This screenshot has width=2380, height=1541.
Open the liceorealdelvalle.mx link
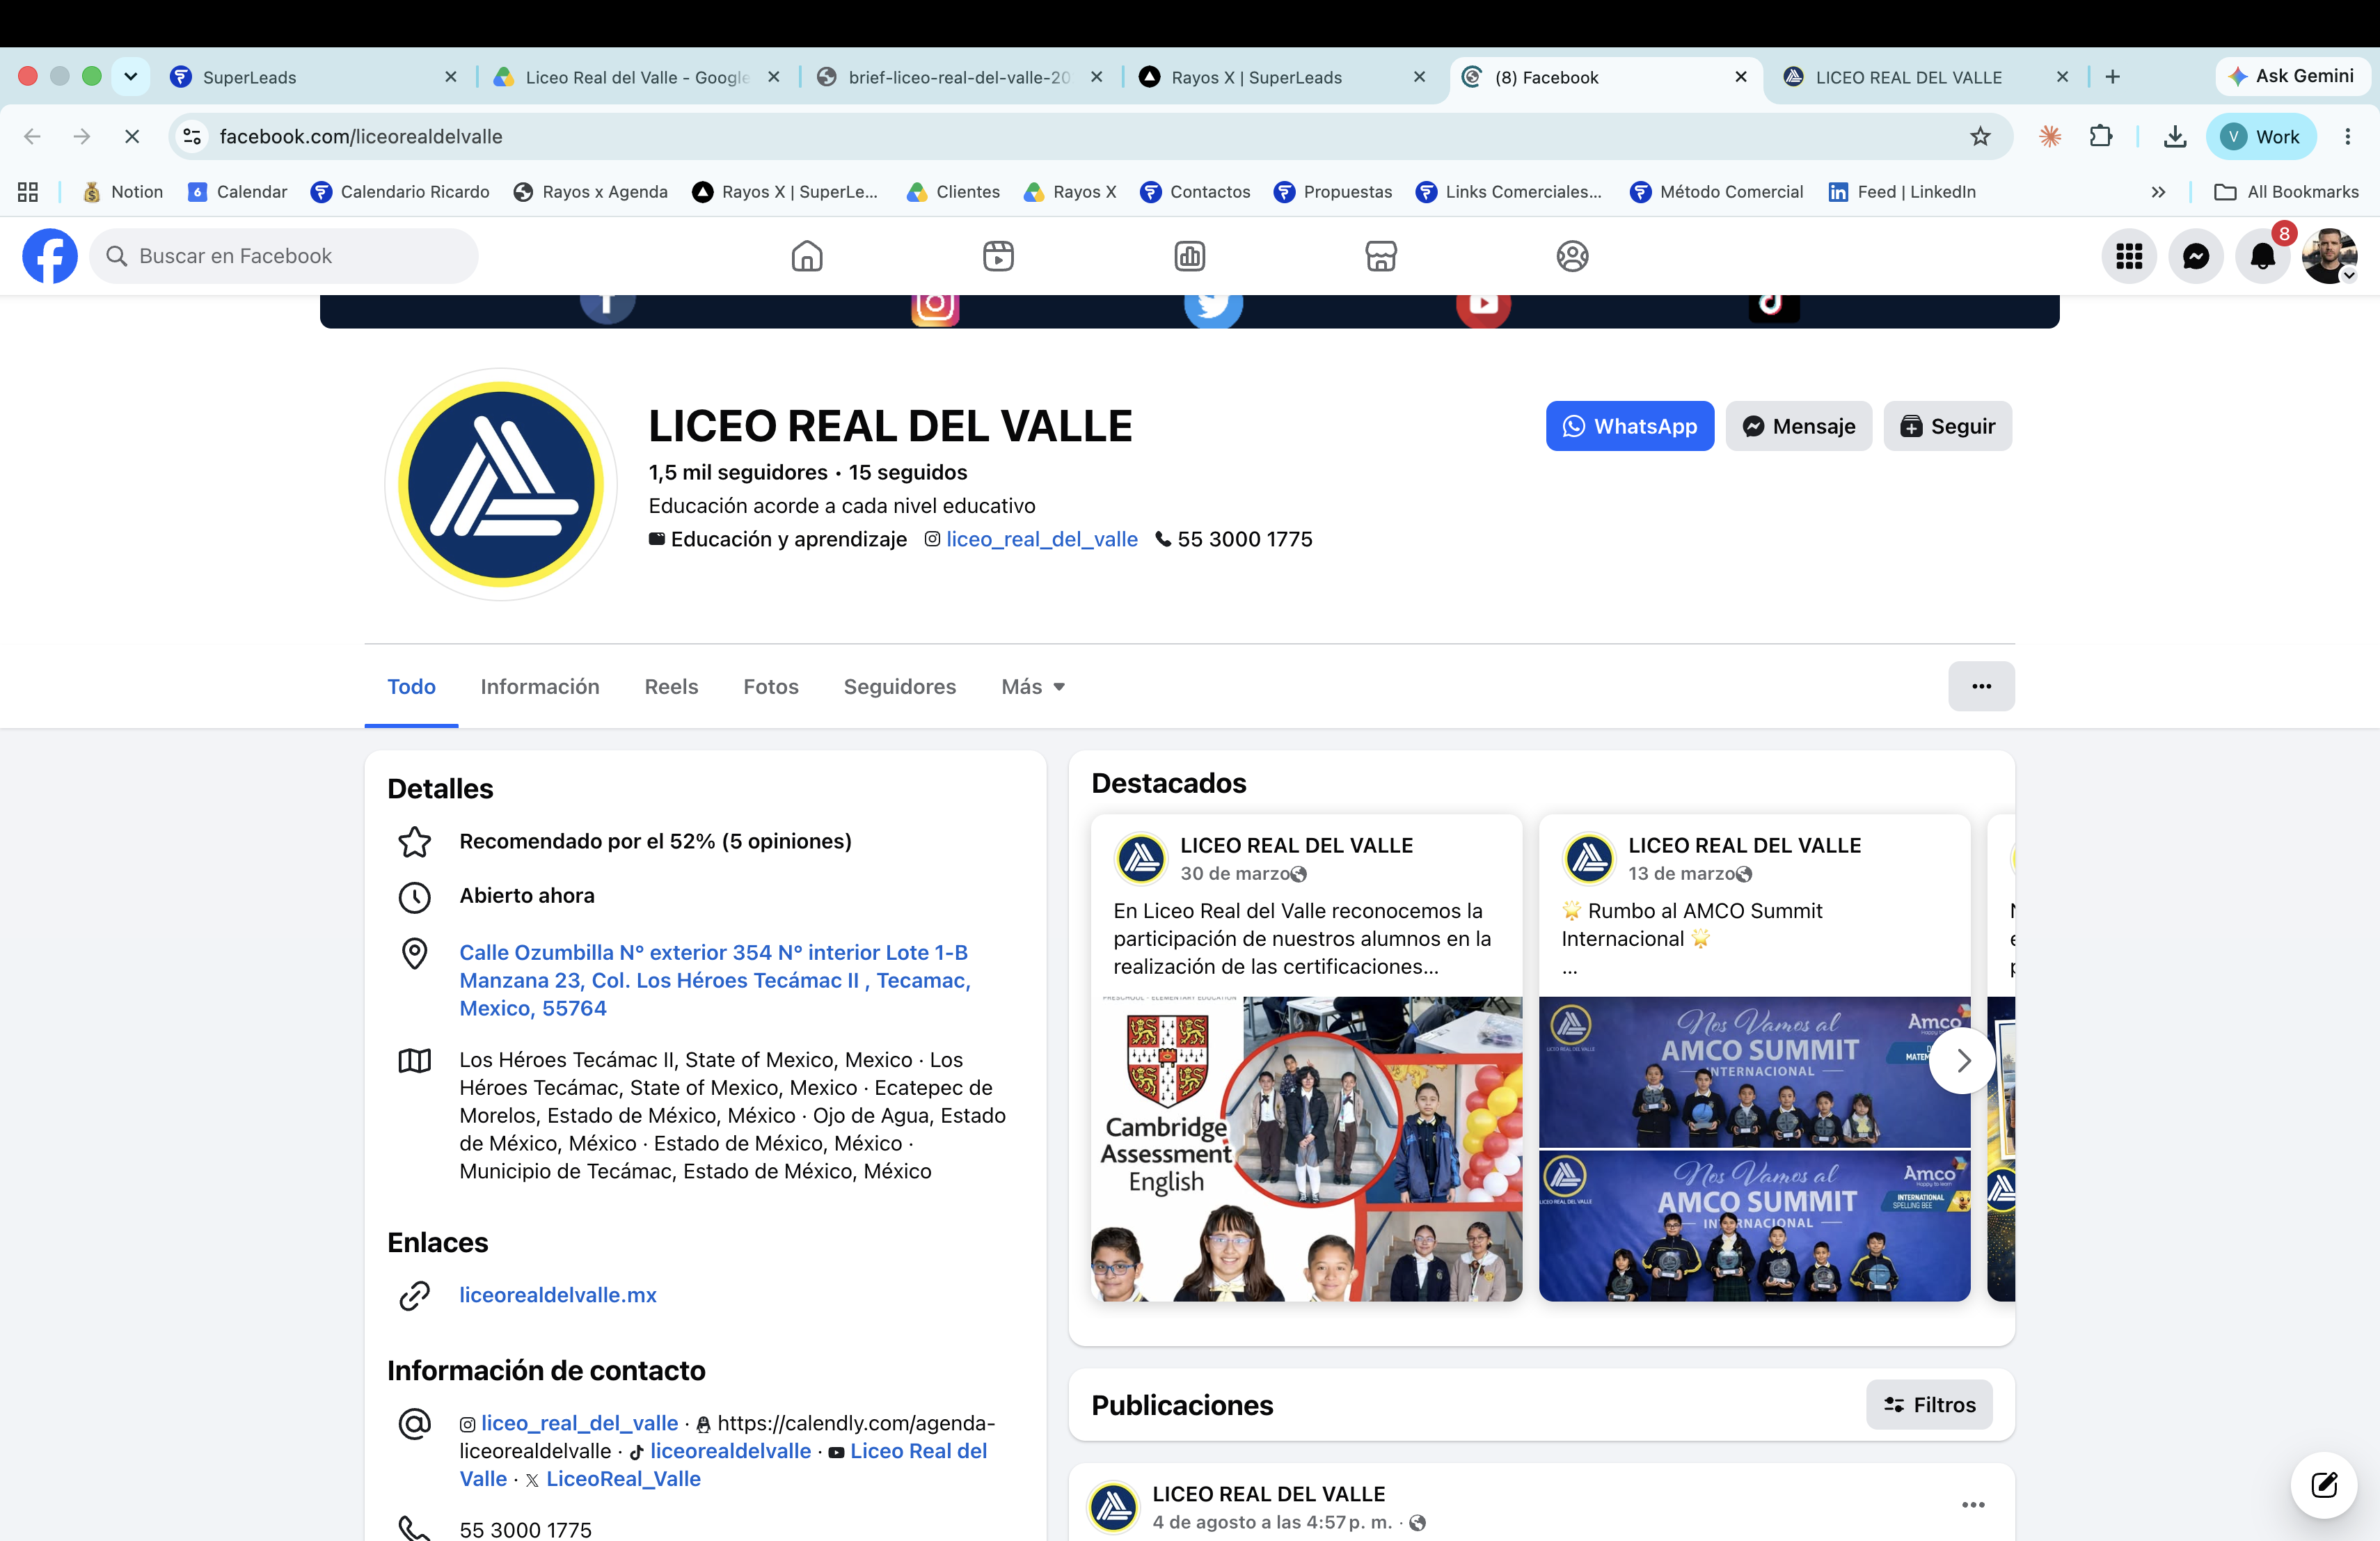coord(558,1295)
